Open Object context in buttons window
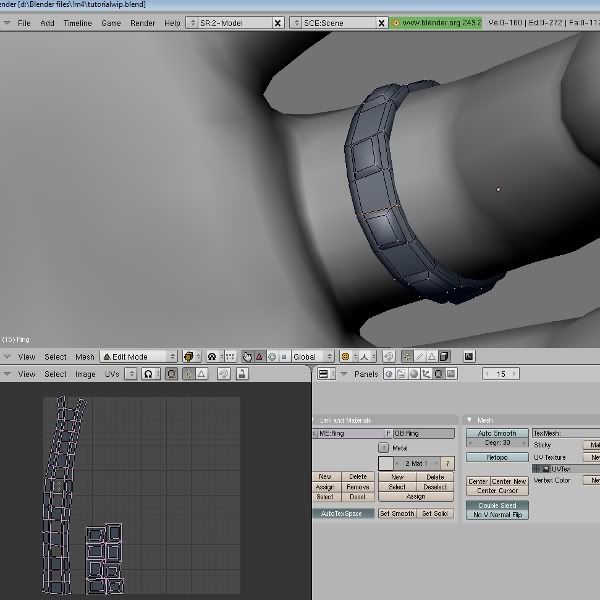 (x=426, y=374)
